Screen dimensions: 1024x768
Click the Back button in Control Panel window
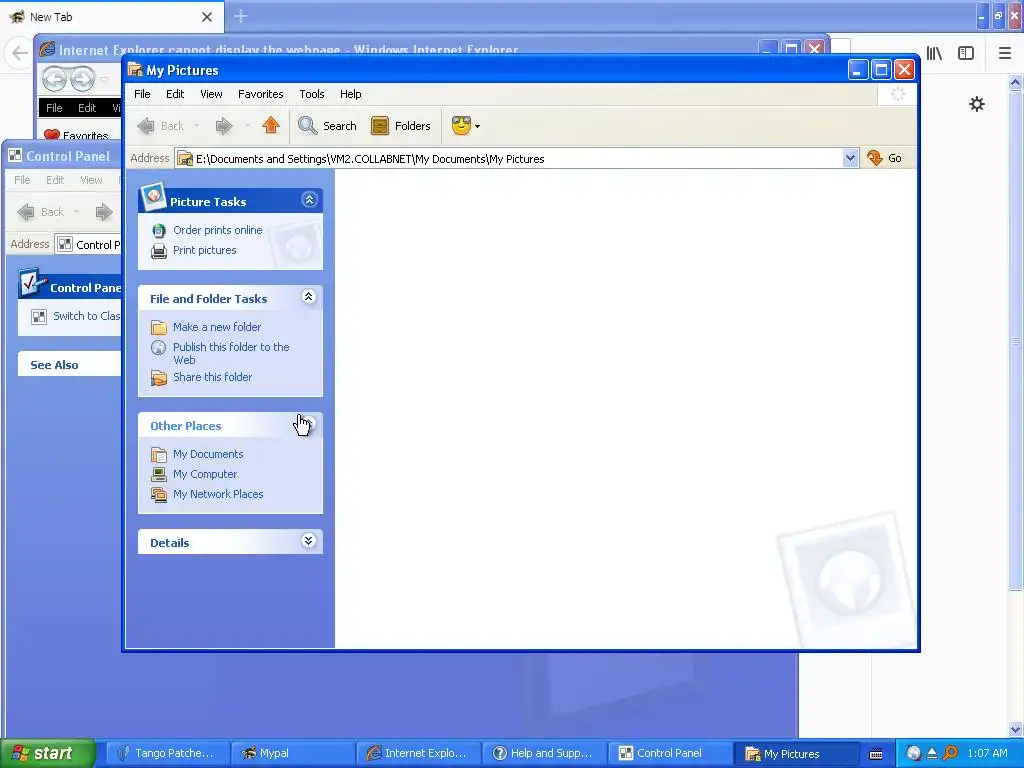click(40, 212)
